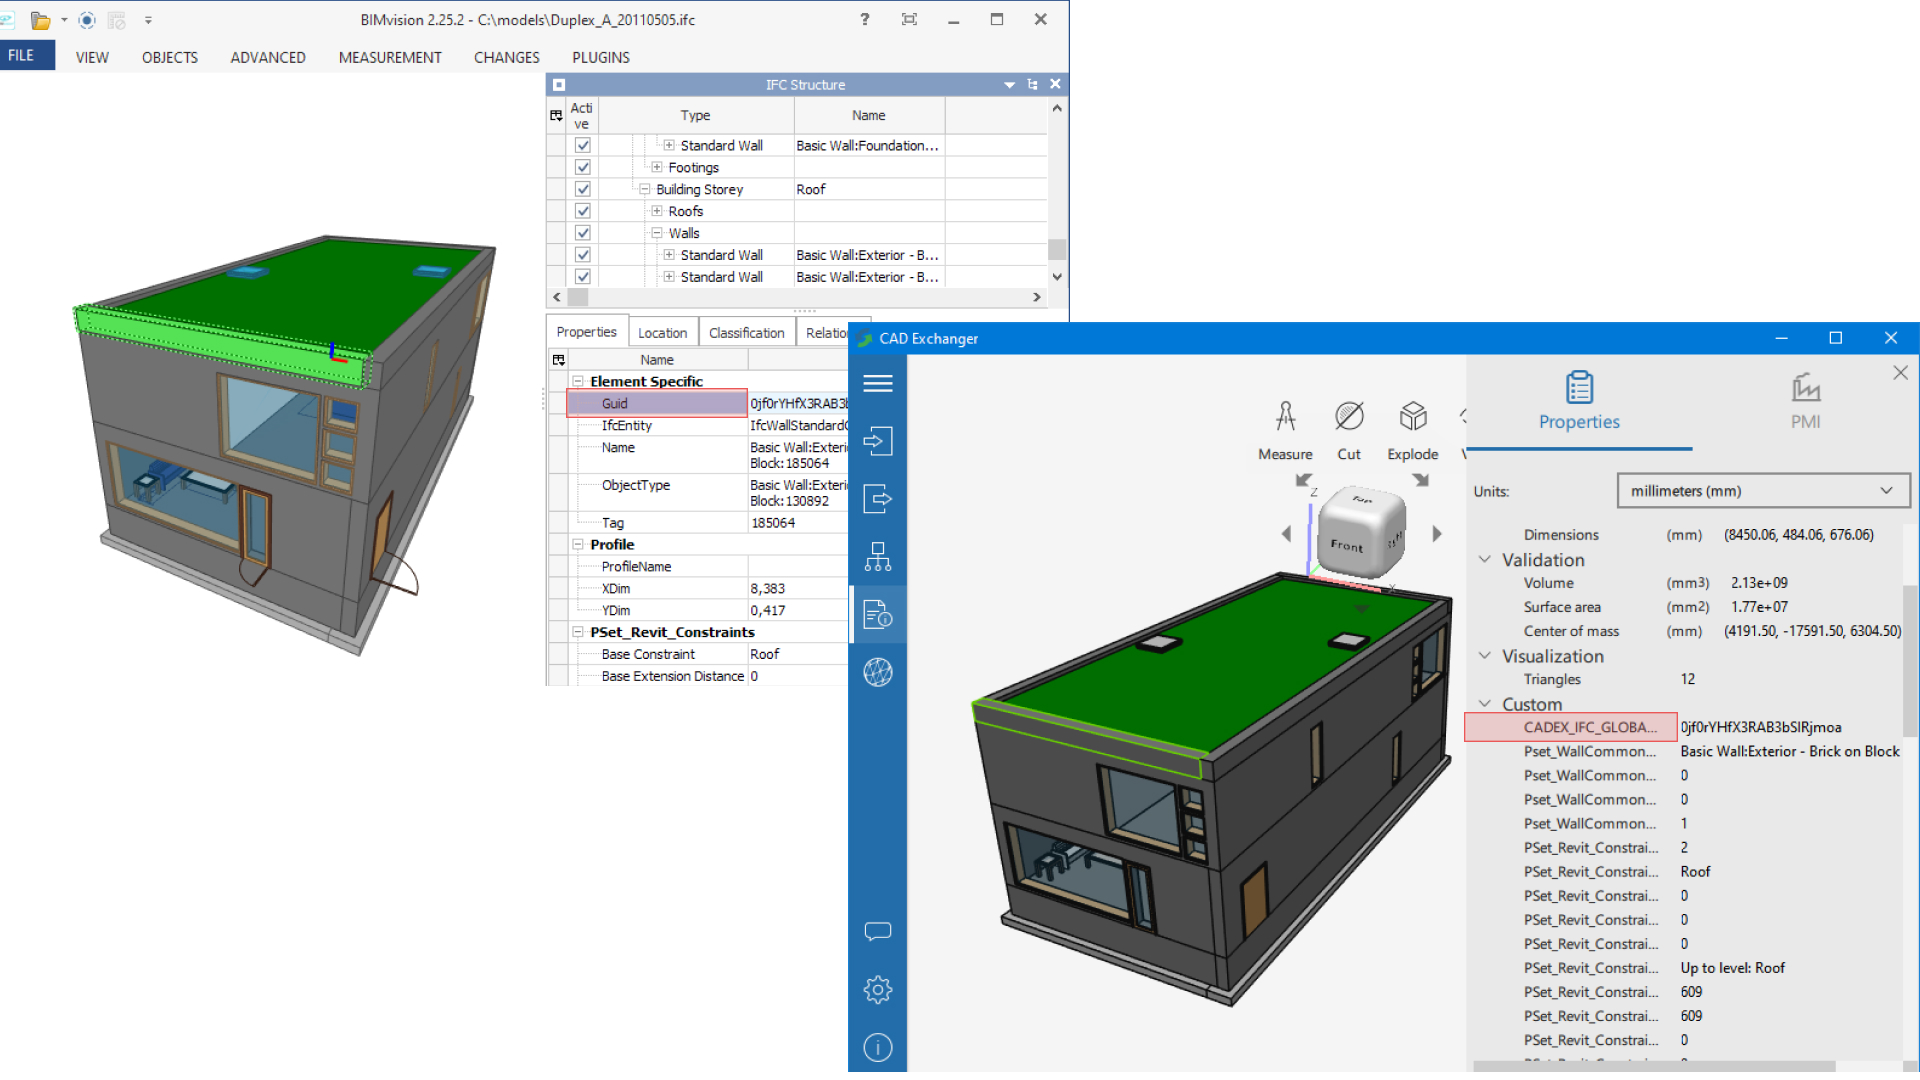Open the CHANGES ribbon tab
1920x1080 pixels.
tap(507, 58)
